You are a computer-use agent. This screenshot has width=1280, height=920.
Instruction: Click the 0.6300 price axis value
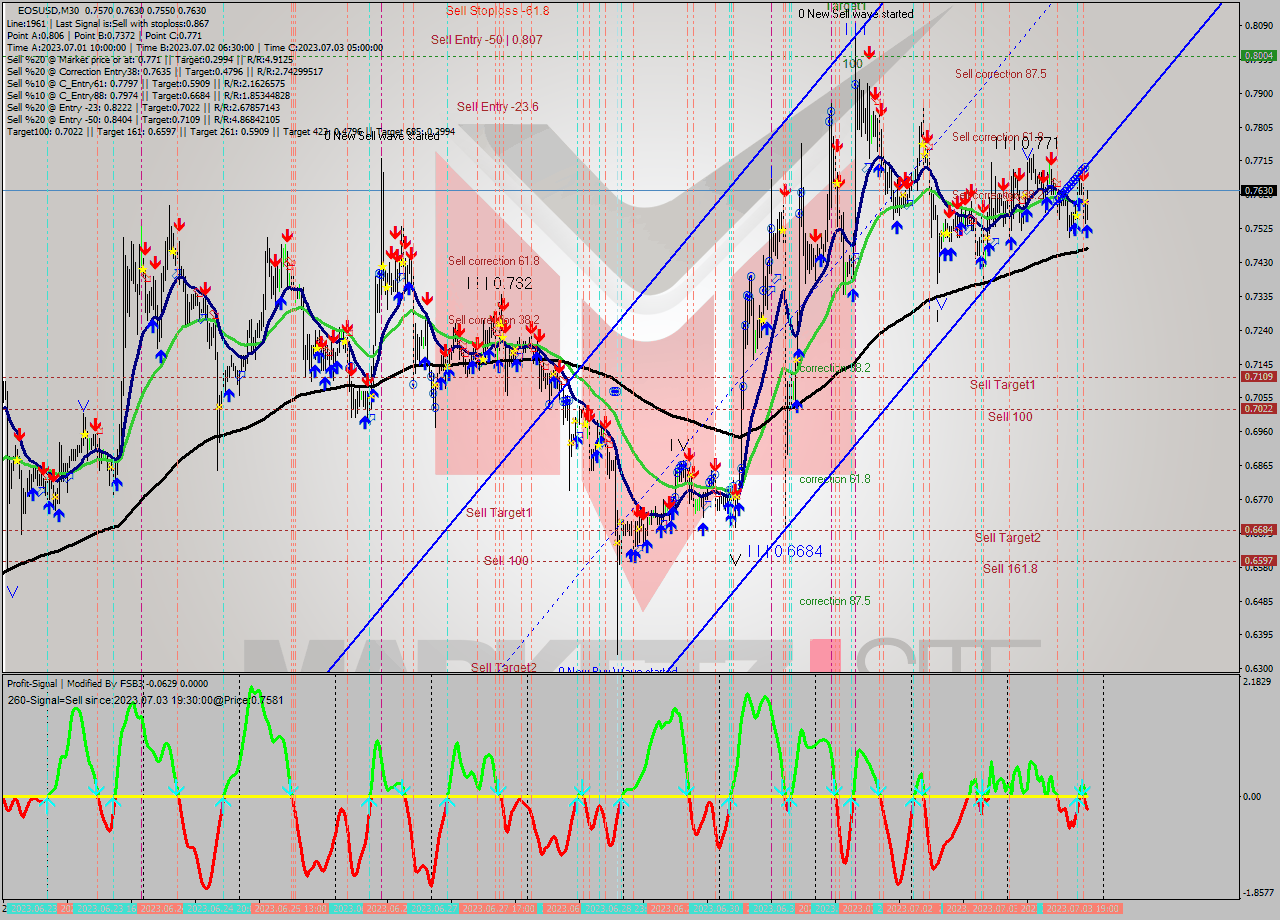click(1259, 667)
